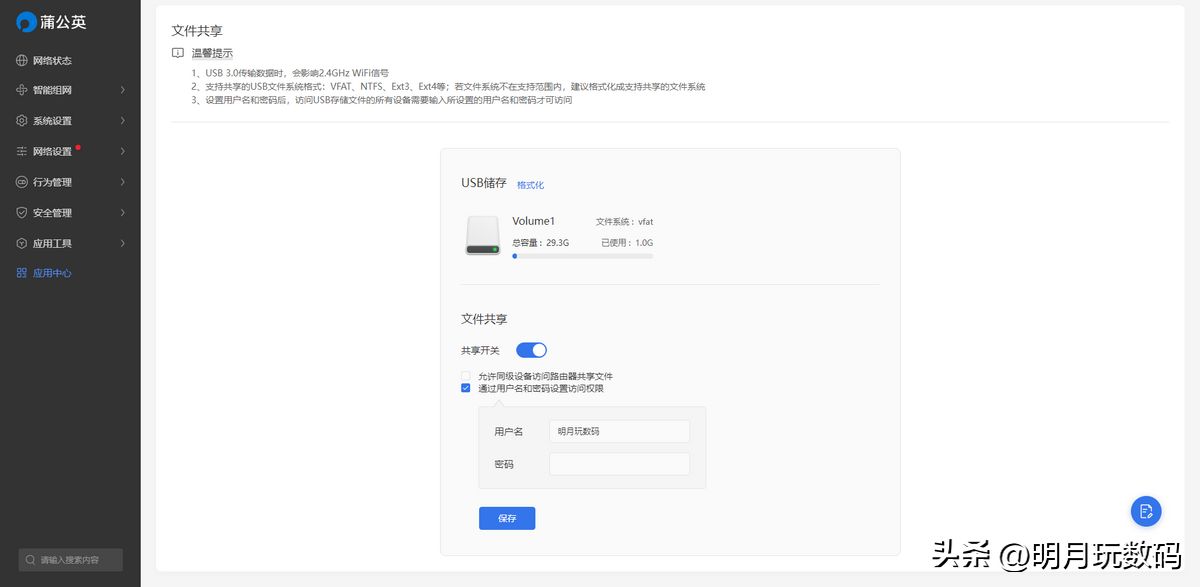Image resolution: width=1200 pixels, height=587 pixels.
Task: Uncheck 通过用户名和密码设置访问权限 checkbox
Action: [466, 388]
